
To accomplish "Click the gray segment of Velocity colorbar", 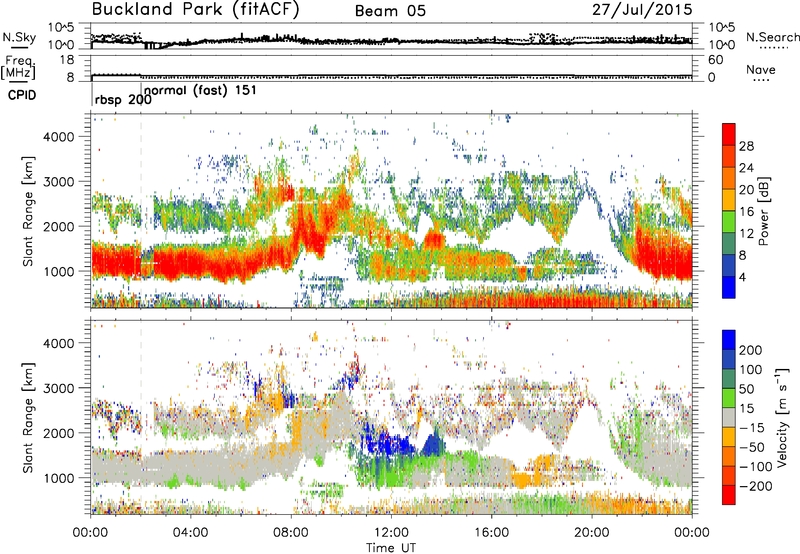I will [729, 418].
